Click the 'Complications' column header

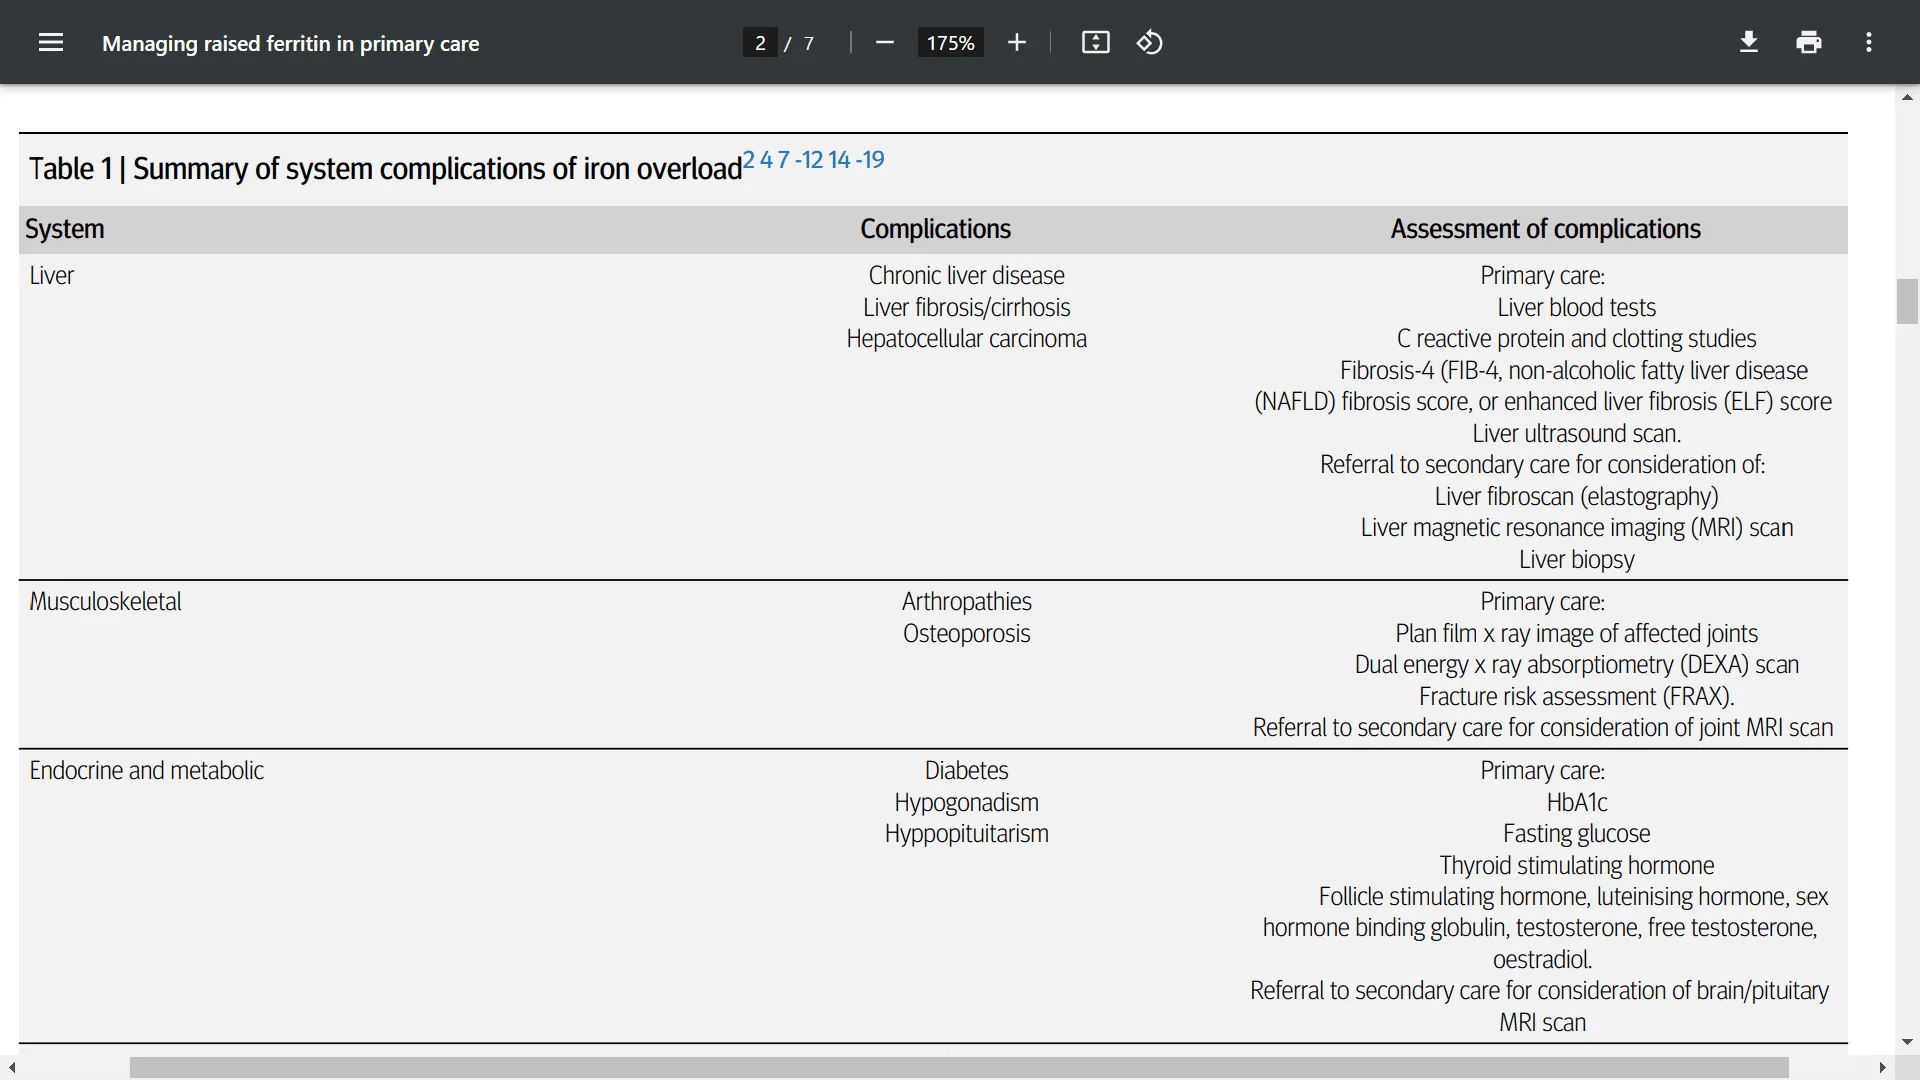tap(936, 229)
